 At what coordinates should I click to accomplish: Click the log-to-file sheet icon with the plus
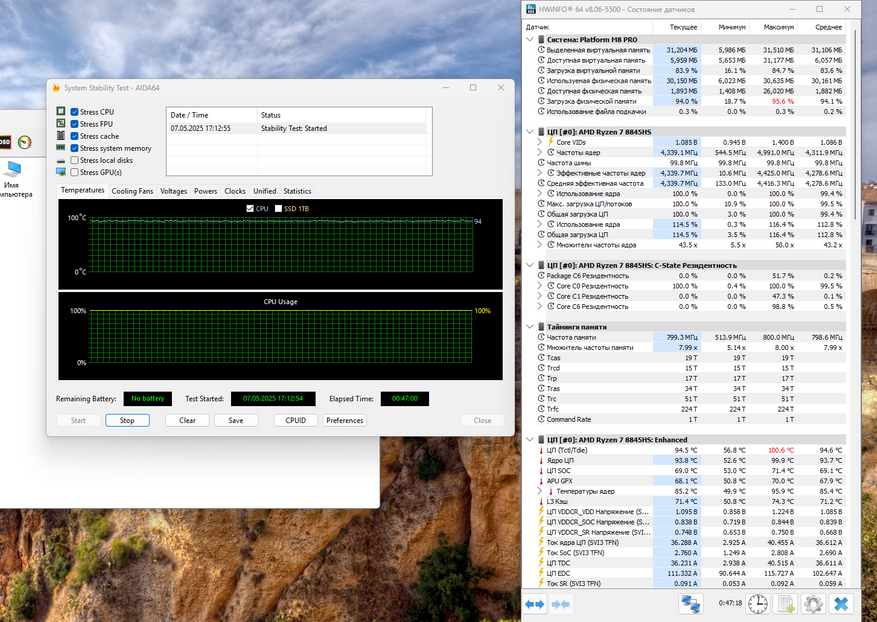tap(786, 604)
